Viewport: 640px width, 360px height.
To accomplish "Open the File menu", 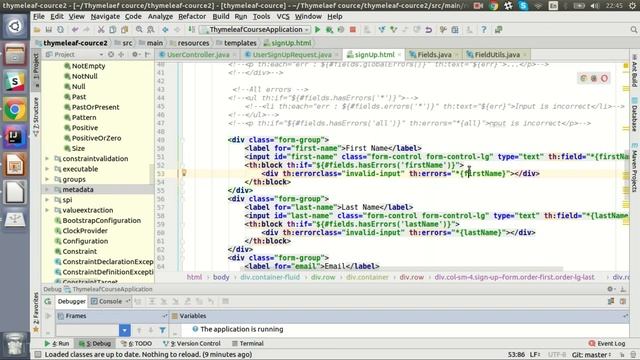I will coord(39,16).
